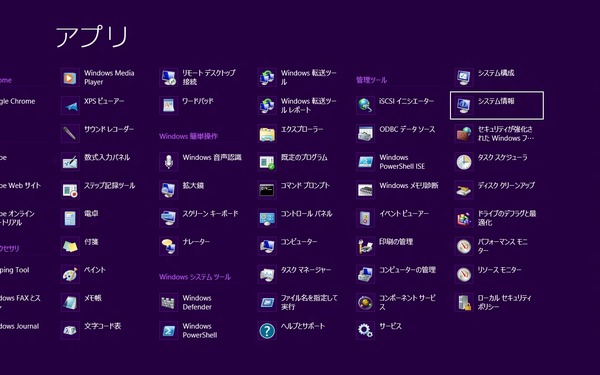600x375 pixels.
Task: Open 既定のプログラム icon
Action: (x=267, y=162)
